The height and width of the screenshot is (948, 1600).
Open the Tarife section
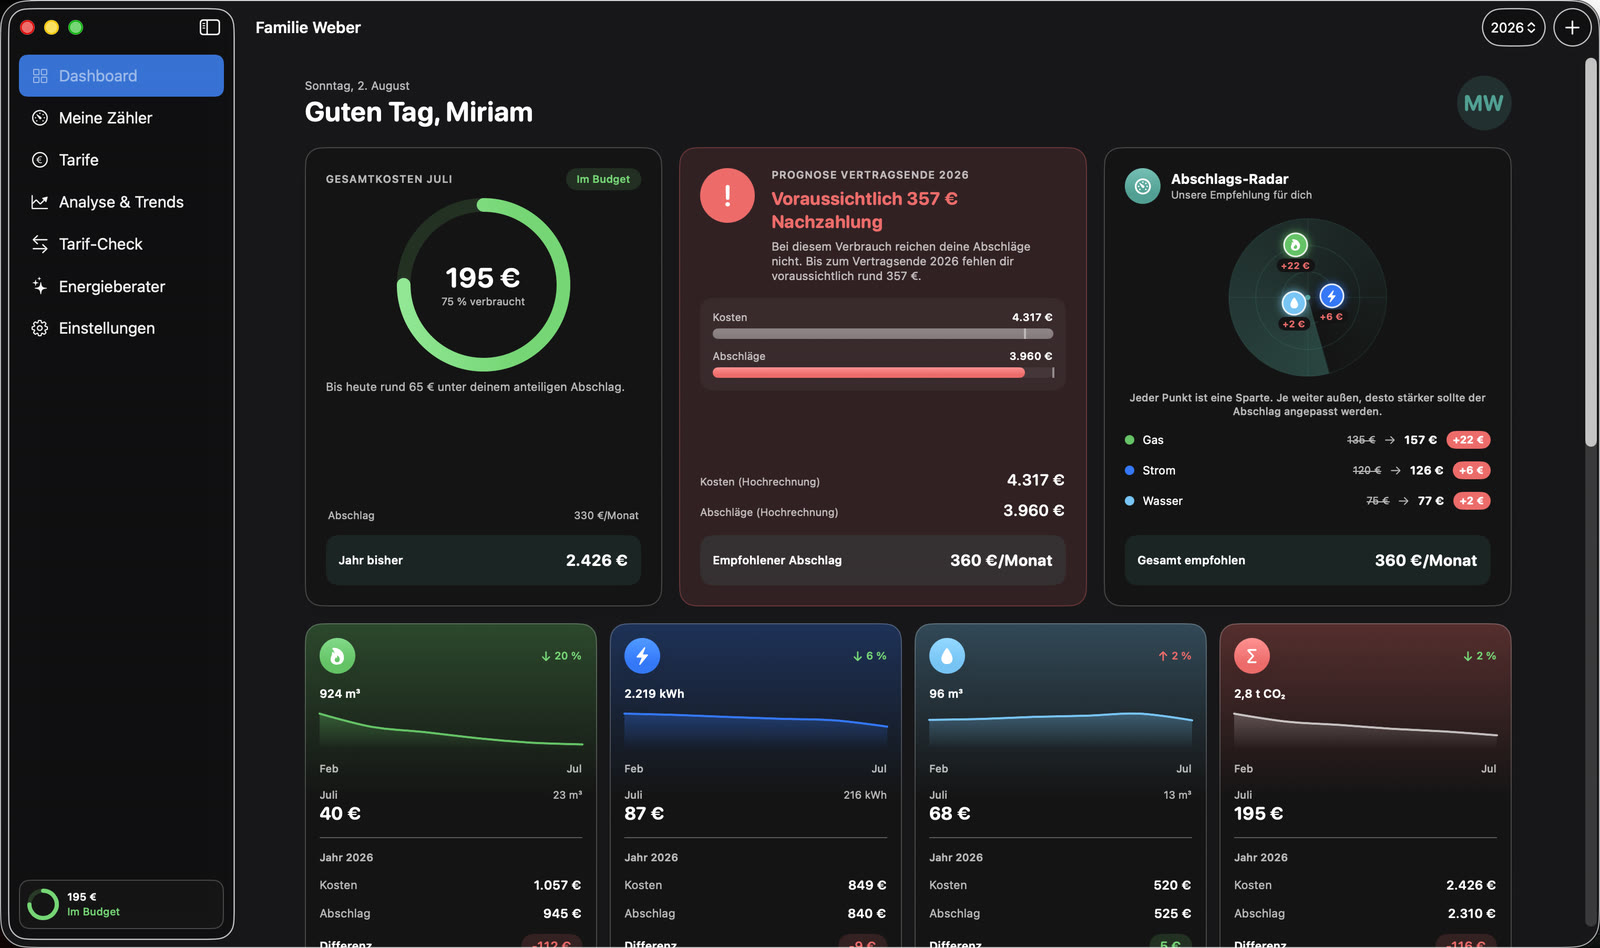click(121, 160)
